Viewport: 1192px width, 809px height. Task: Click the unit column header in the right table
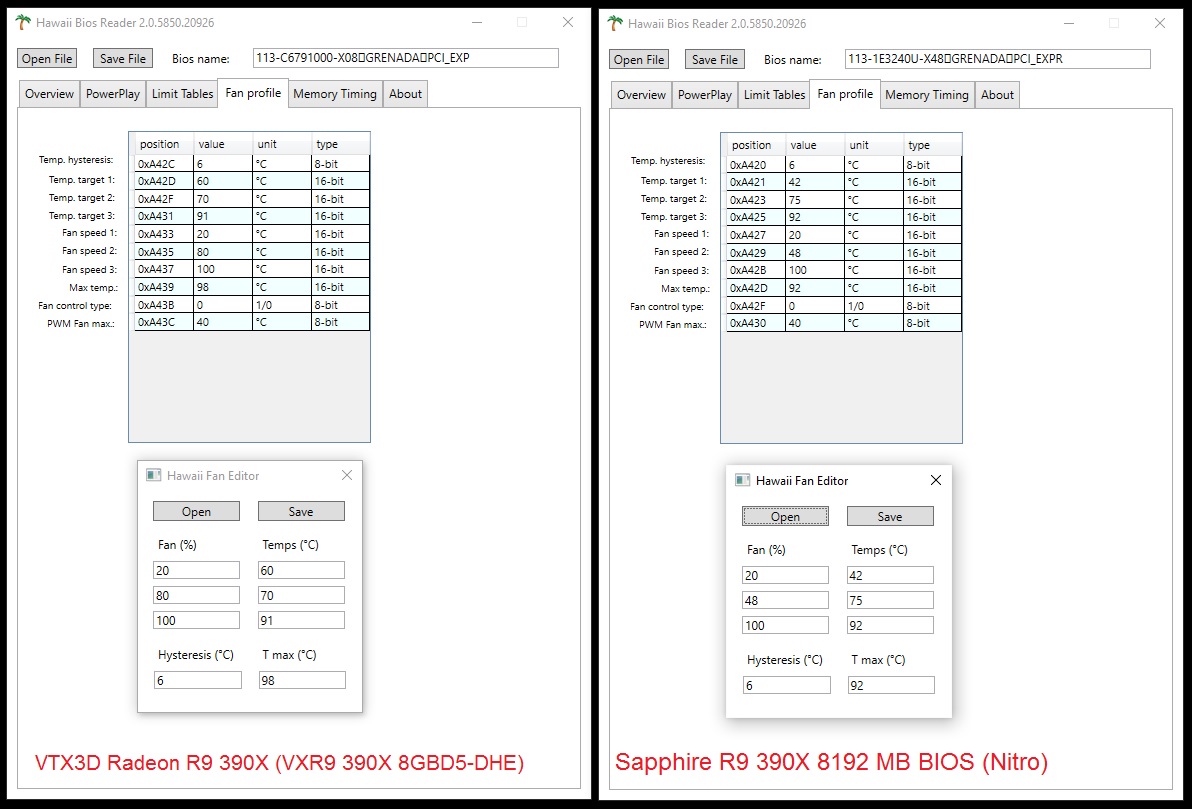(874, 144)
